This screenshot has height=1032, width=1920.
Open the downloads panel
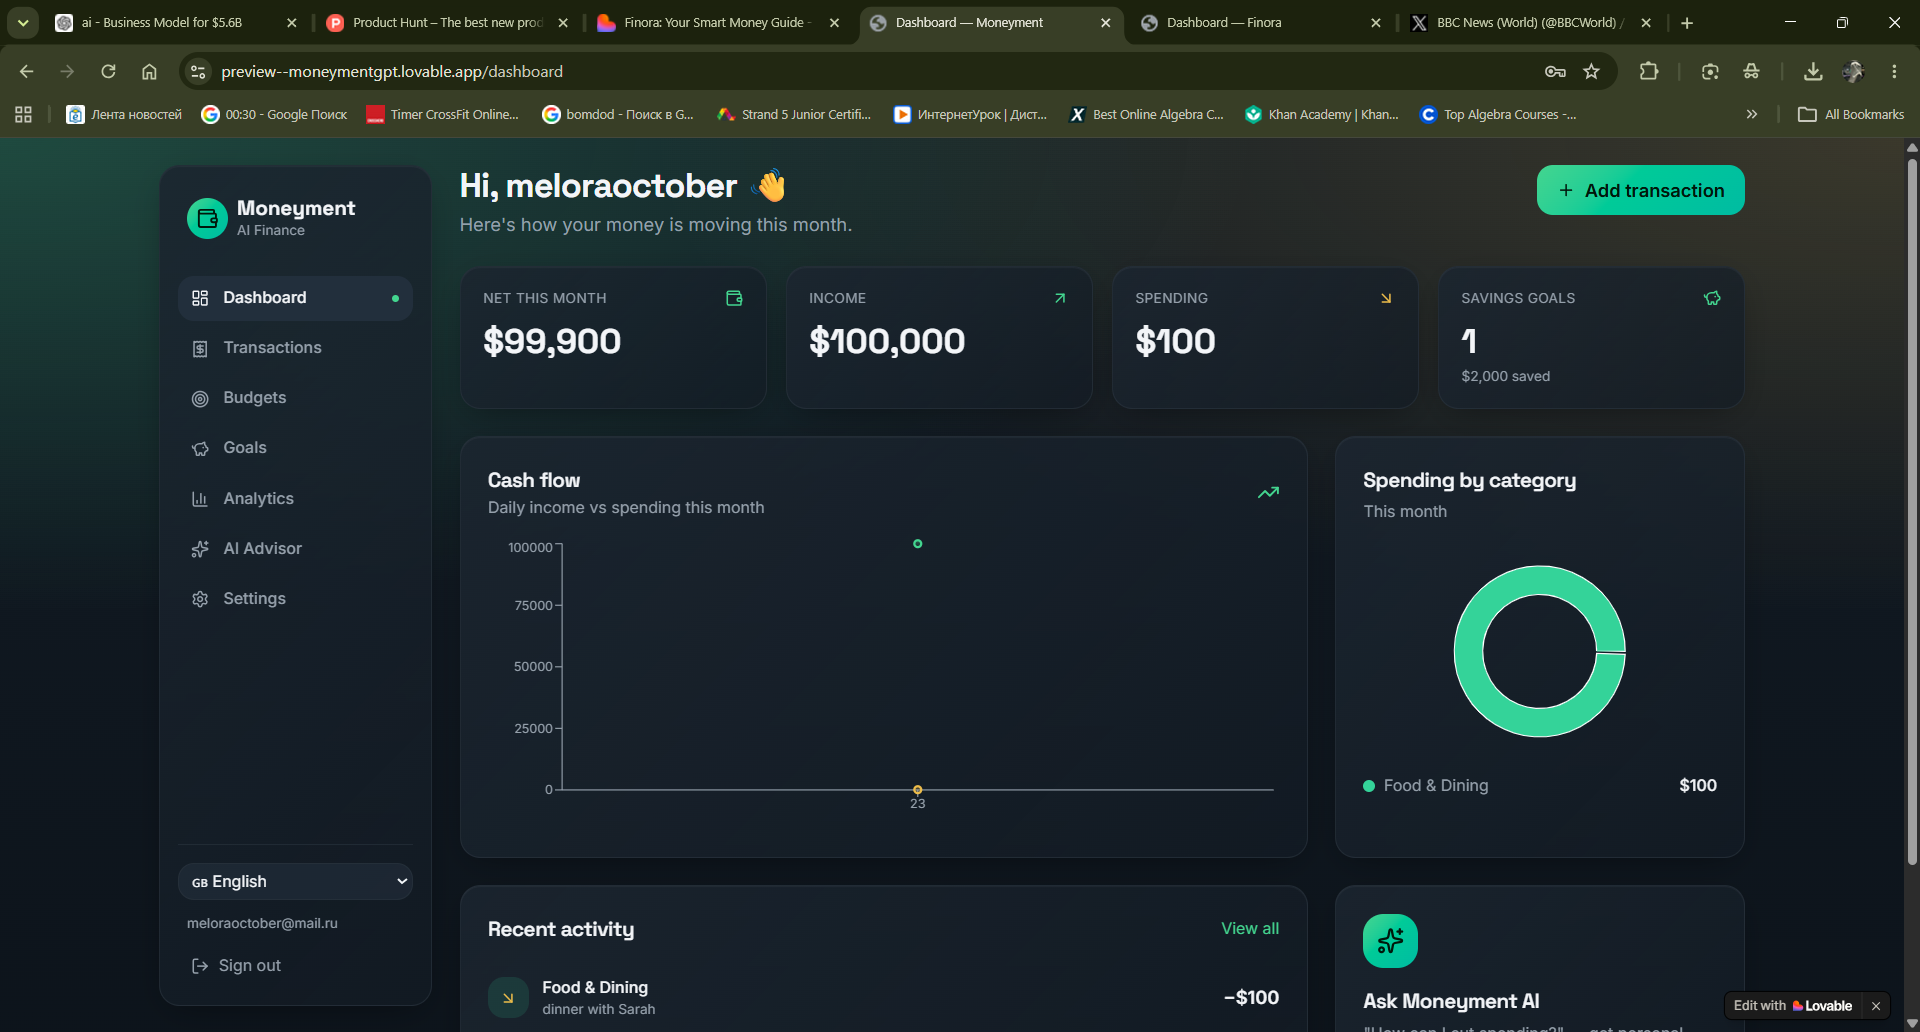coord(1813,71)
